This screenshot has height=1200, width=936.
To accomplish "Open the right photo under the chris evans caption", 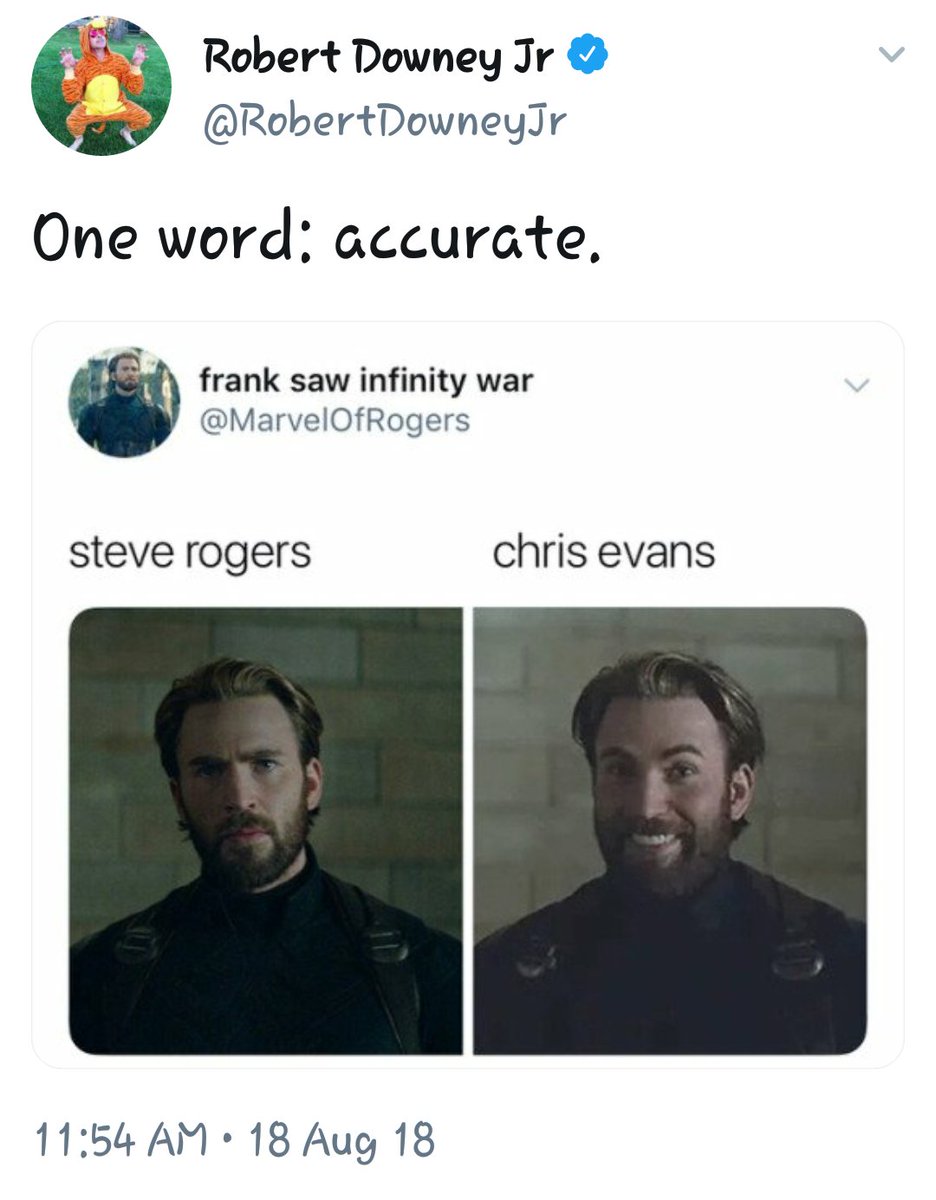I will coord(670,831).
